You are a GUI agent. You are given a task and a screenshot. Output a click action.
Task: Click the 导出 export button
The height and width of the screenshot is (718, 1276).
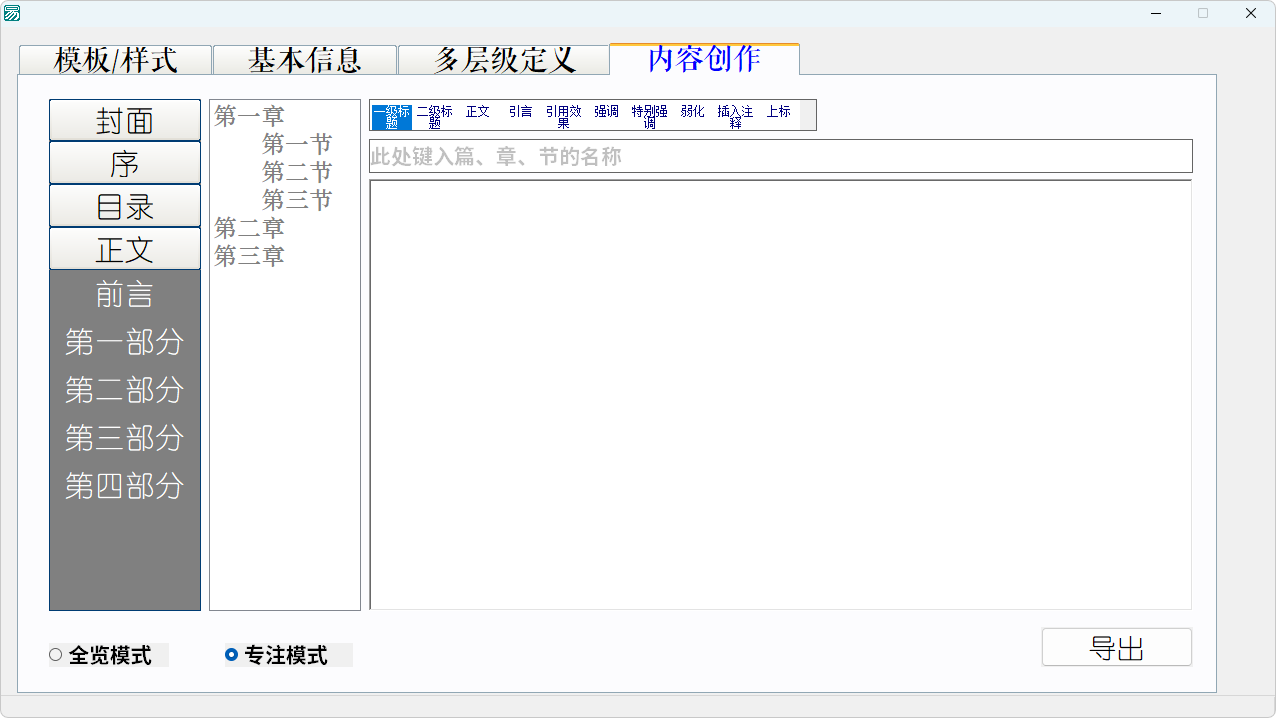click(1117, 648)
